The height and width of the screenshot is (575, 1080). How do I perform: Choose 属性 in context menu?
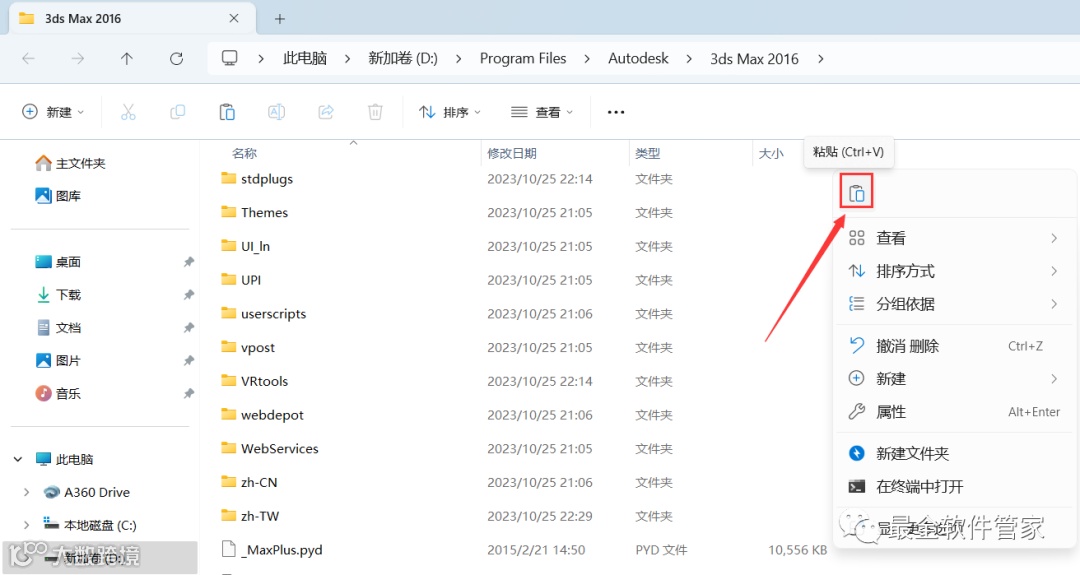954,412
